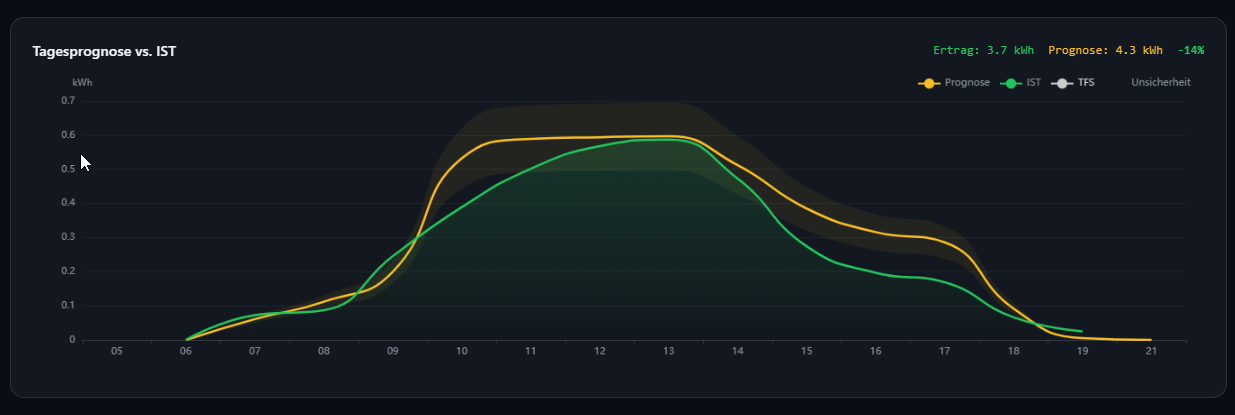The height and width of the screenshot is (415, 1235).
Task: Click the Tagesprognose vs. IST chart title
Action: [105, 51]
